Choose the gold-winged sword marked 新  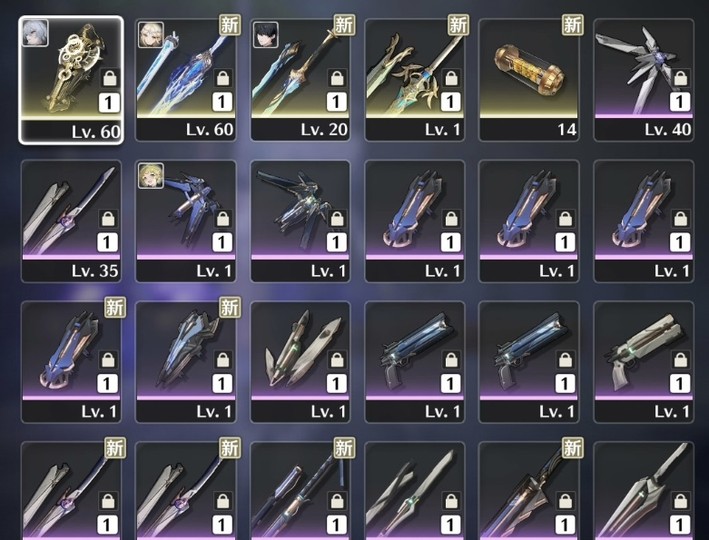pyautogui.click(x=415, y=80)
